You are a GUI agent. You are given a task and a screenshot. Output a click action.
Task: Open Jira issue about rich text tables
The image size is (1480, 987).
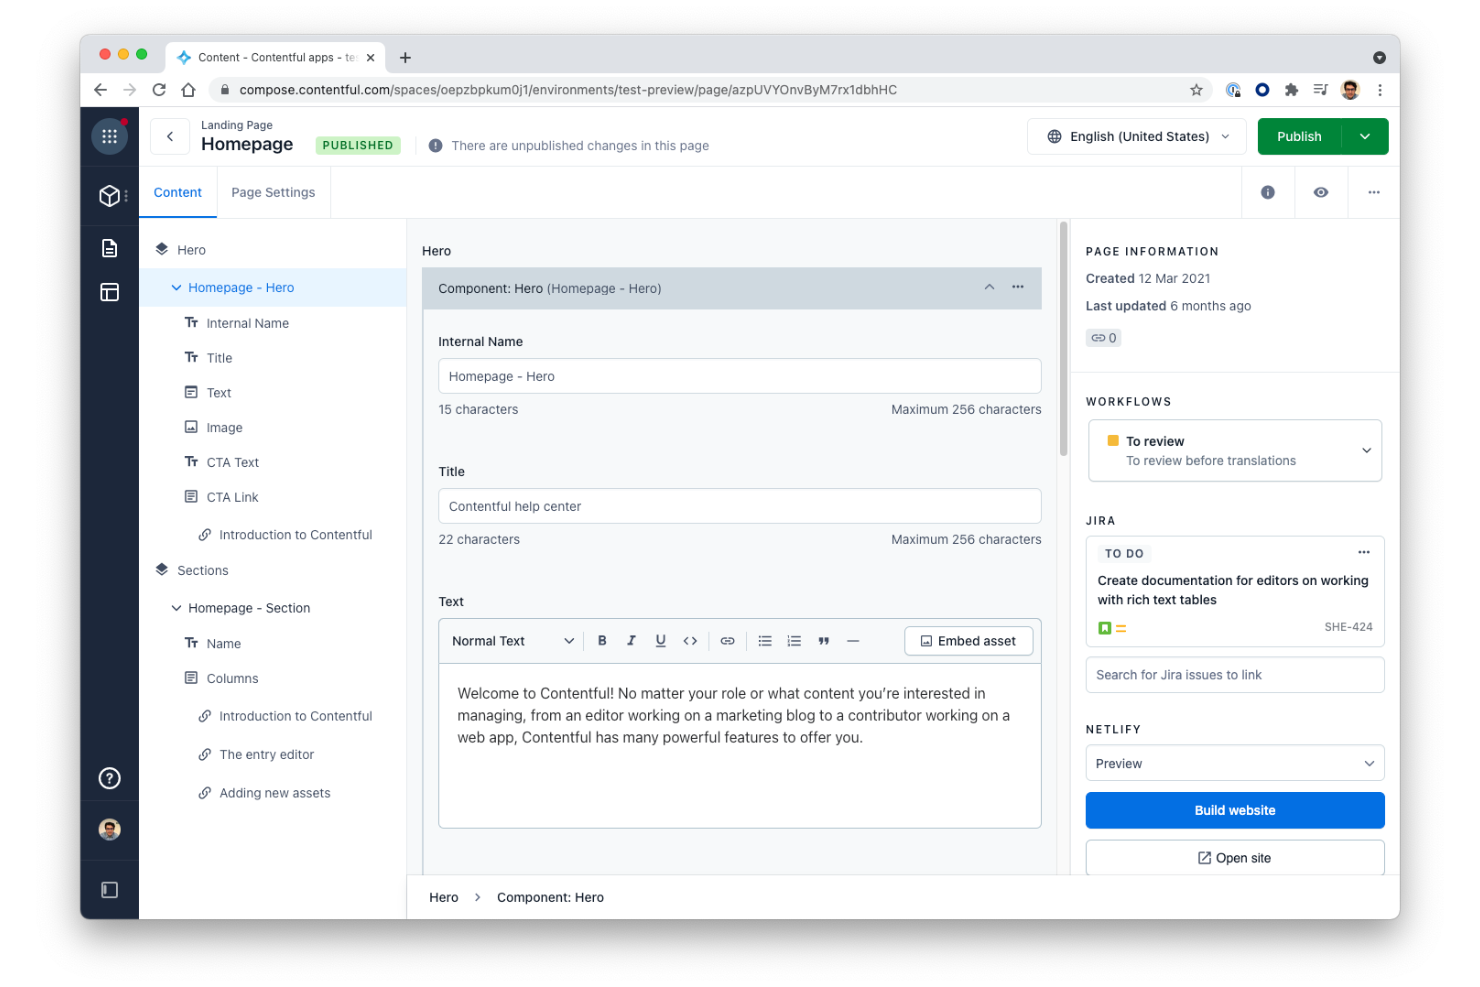(x=1233, y=590)
